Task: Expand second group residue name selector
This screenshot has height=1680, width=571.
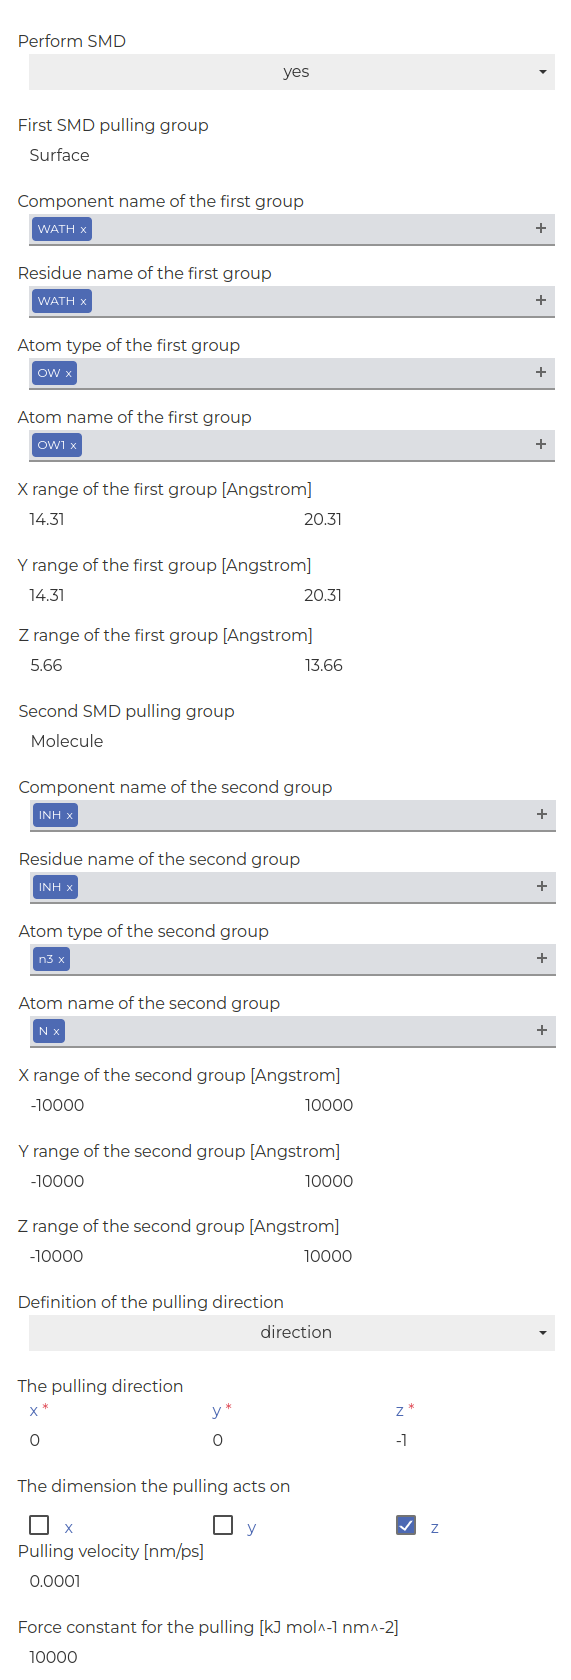Action: coord(293,887)
